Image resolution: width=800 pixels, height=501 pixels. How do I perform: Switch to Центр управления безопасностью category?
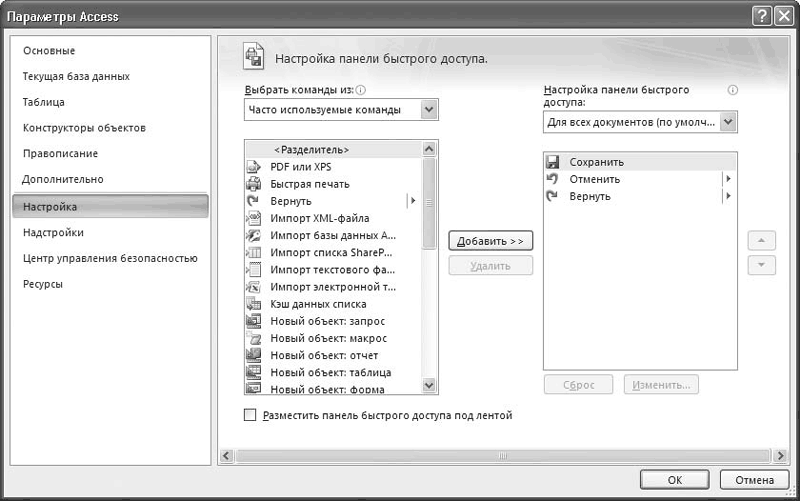pos(110,258)
